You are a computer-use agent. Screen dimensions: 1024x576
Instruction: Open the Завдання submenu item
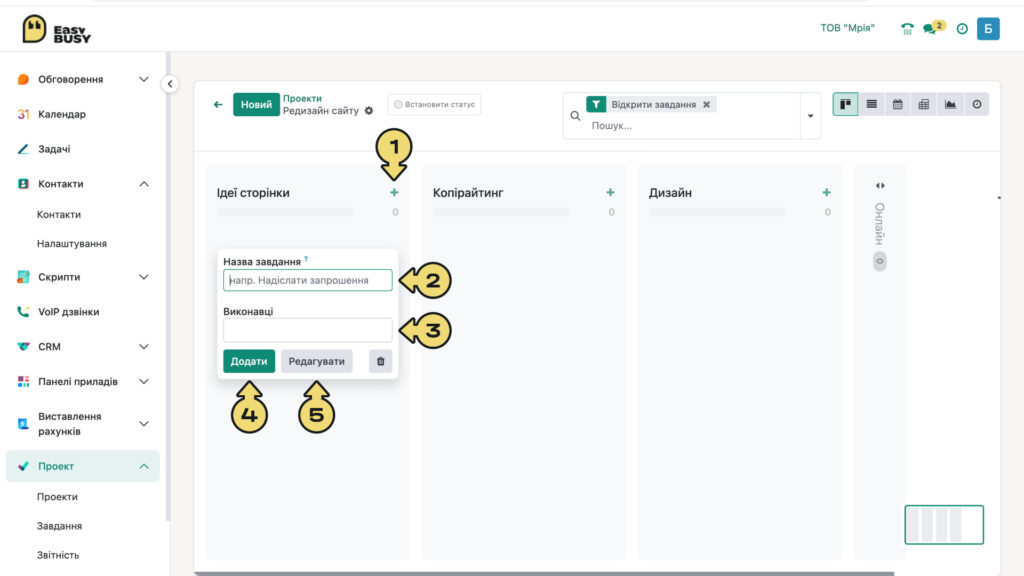(x=59, y=526)
